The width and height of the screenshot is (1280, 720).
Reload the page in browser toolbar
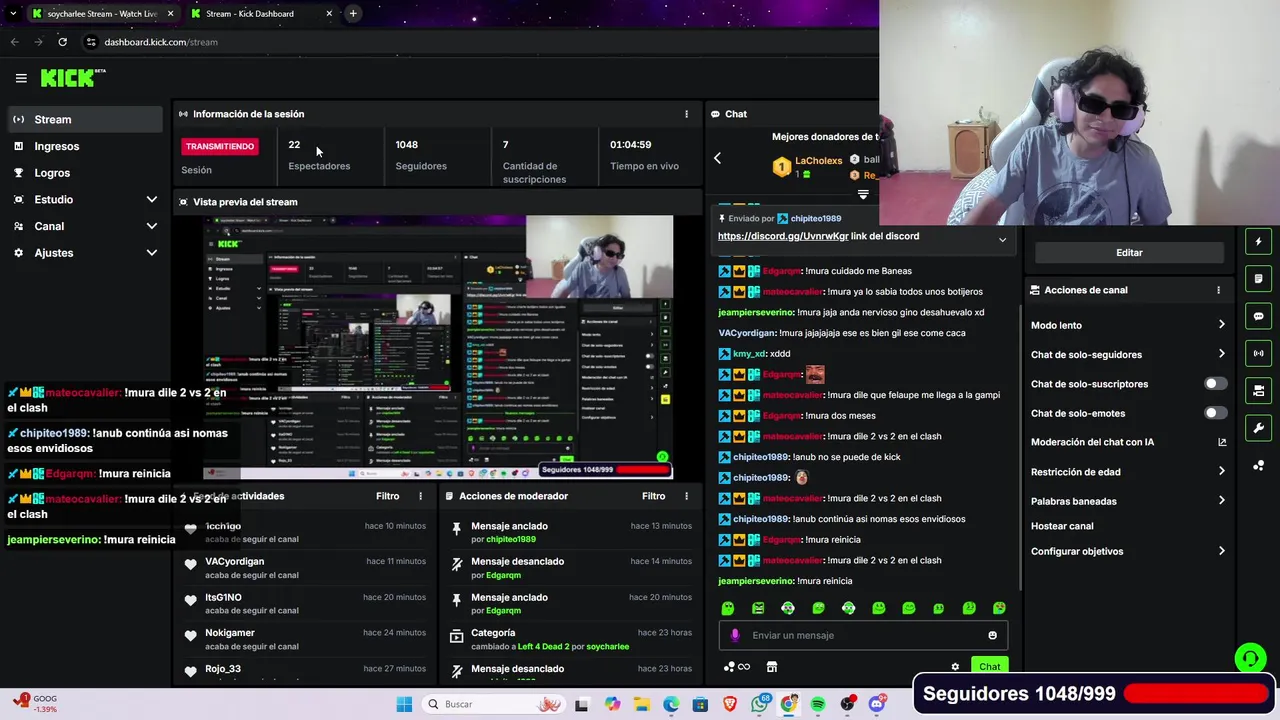[x=62, y=42]
